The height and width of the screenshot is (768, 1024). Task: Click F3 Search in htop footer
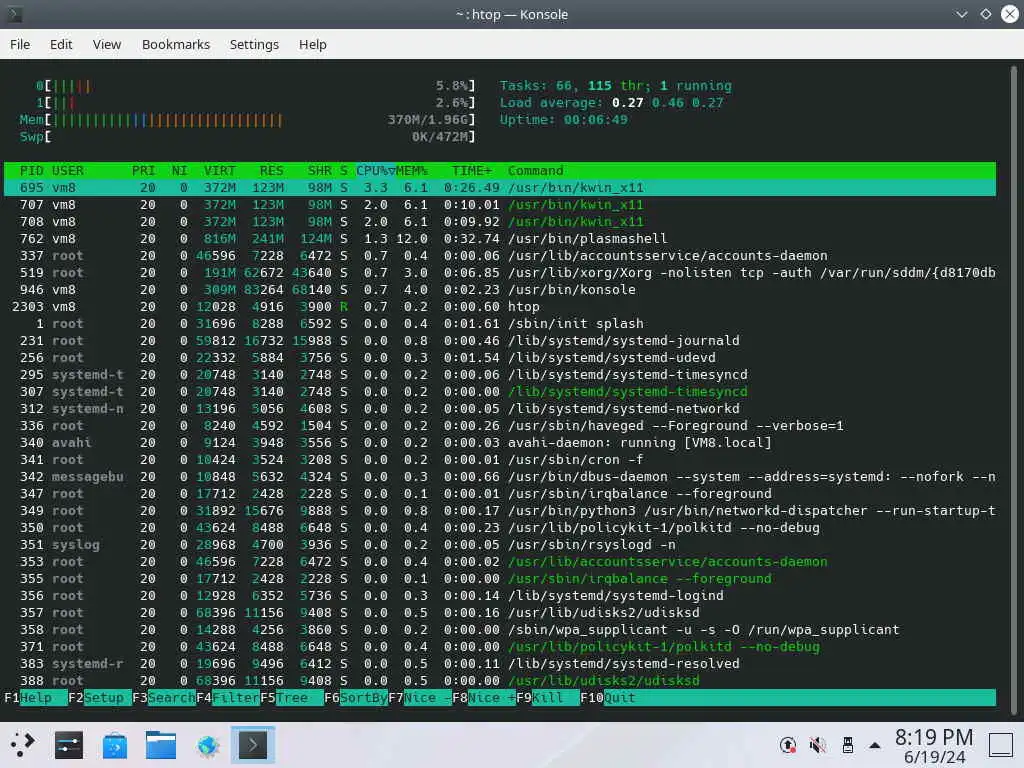coord(163,697)
